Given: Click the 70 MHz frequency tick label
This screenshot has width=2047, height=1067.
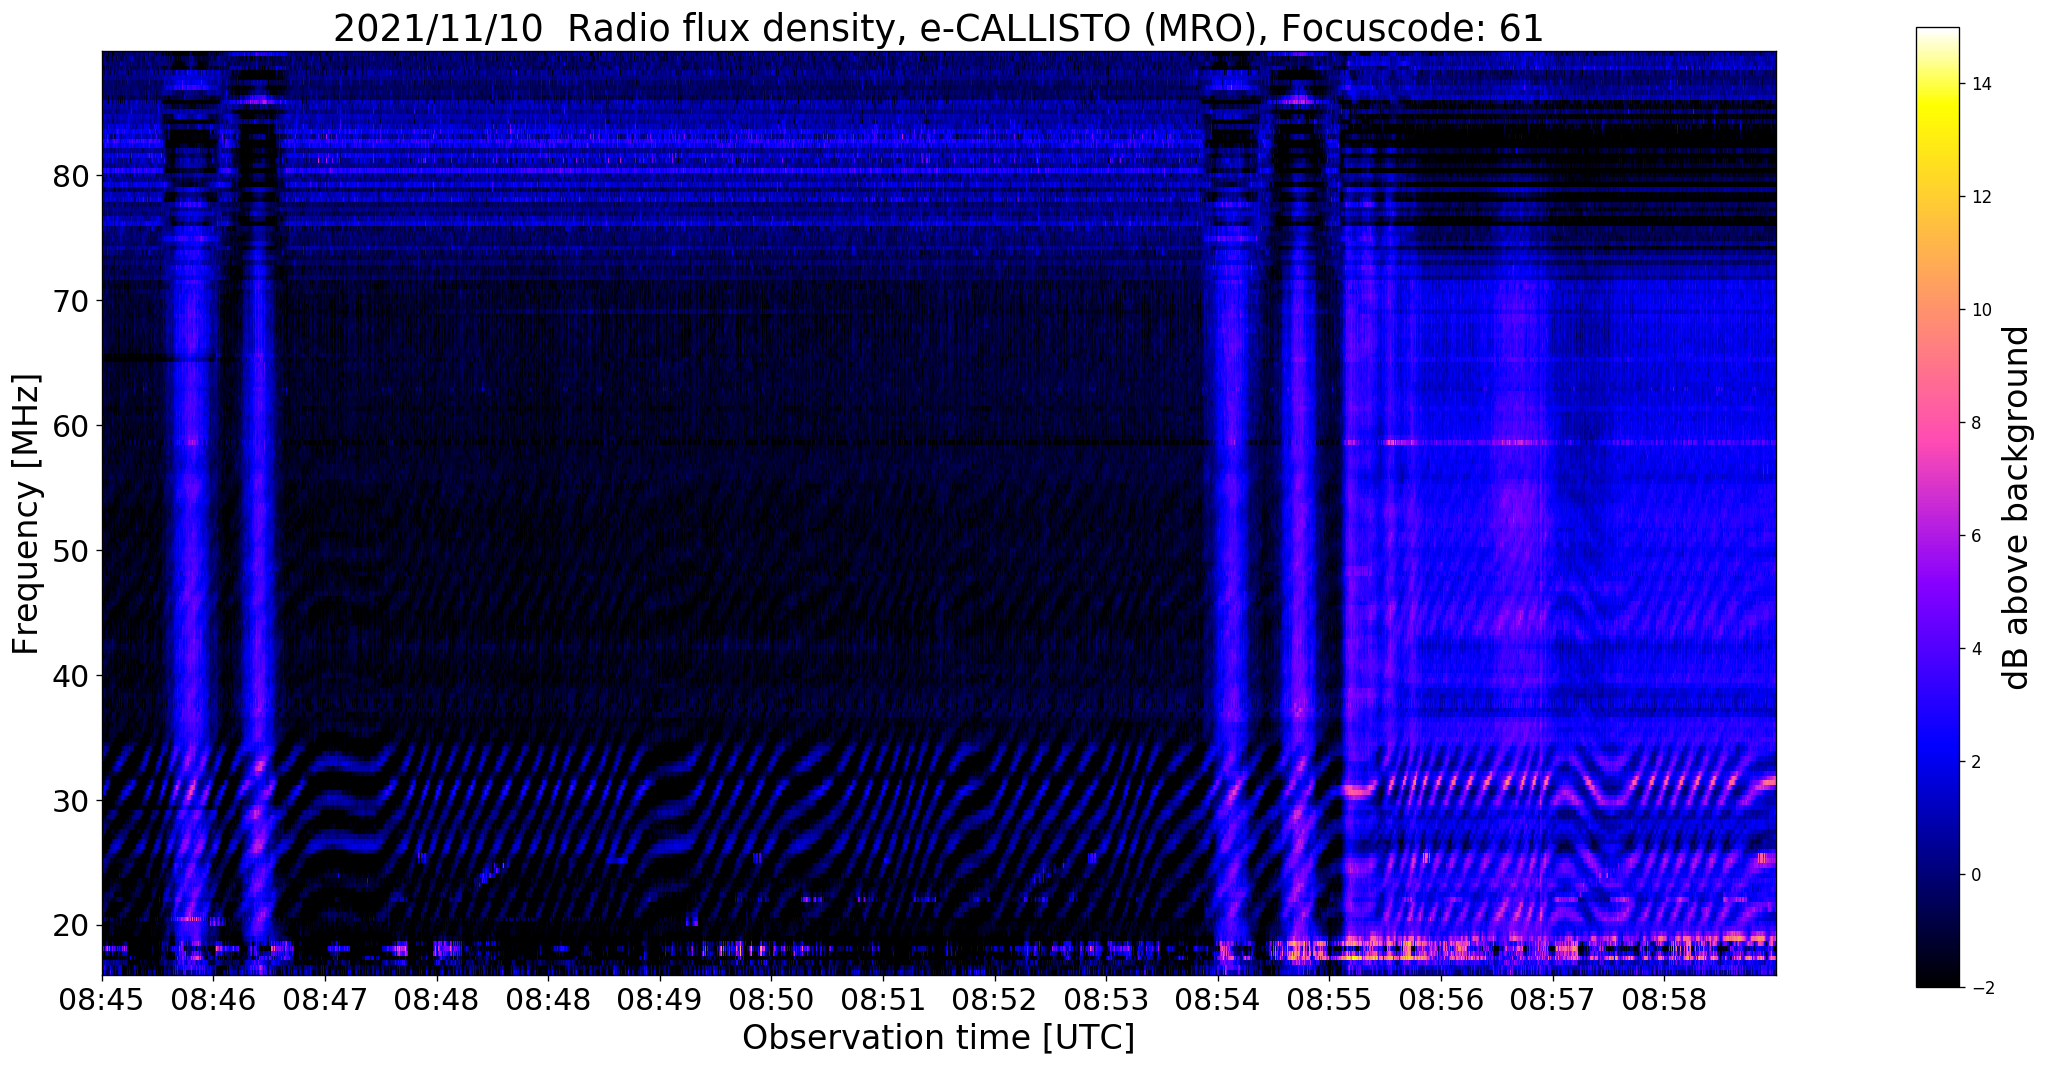Looking at the screenshot, I should (70, 301).
